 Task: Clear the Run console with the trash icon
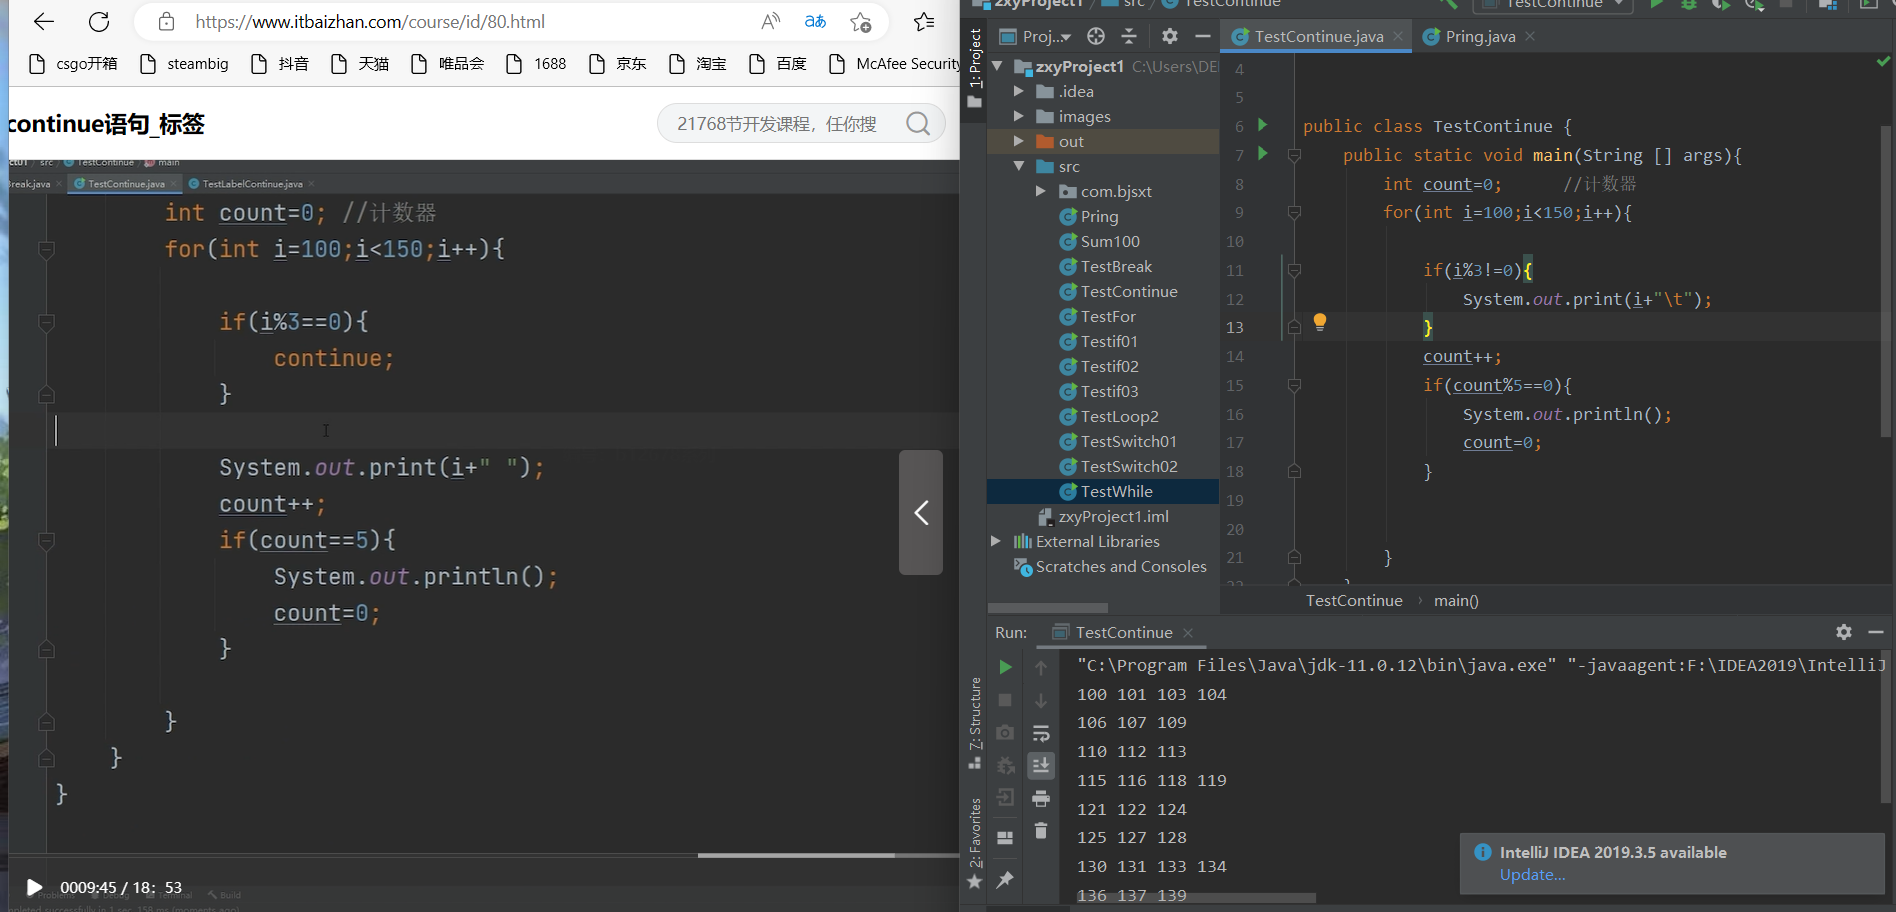point(1041,831)
